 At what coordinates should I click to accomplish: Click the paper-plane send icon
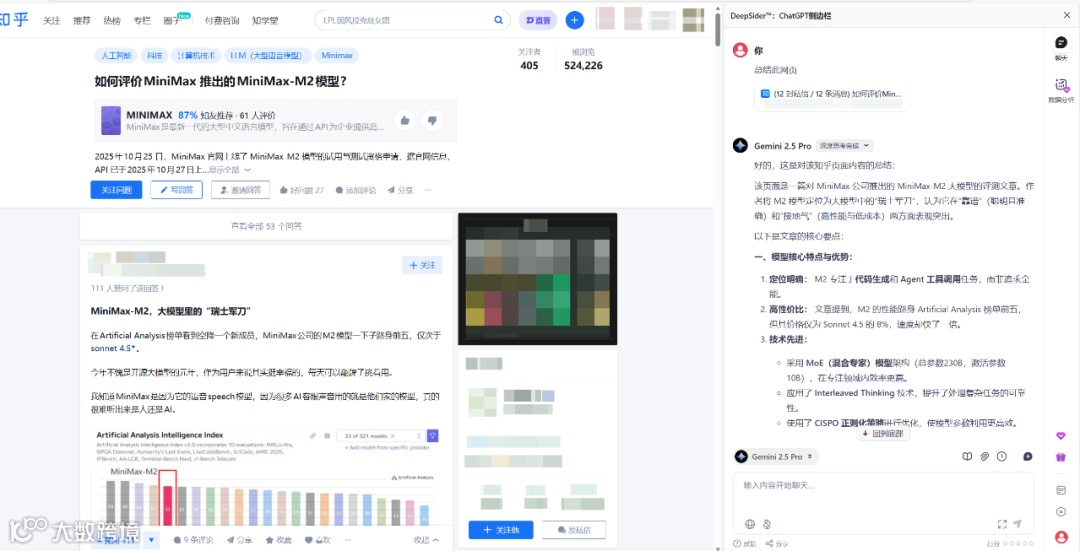click(x=1018, y=523)
